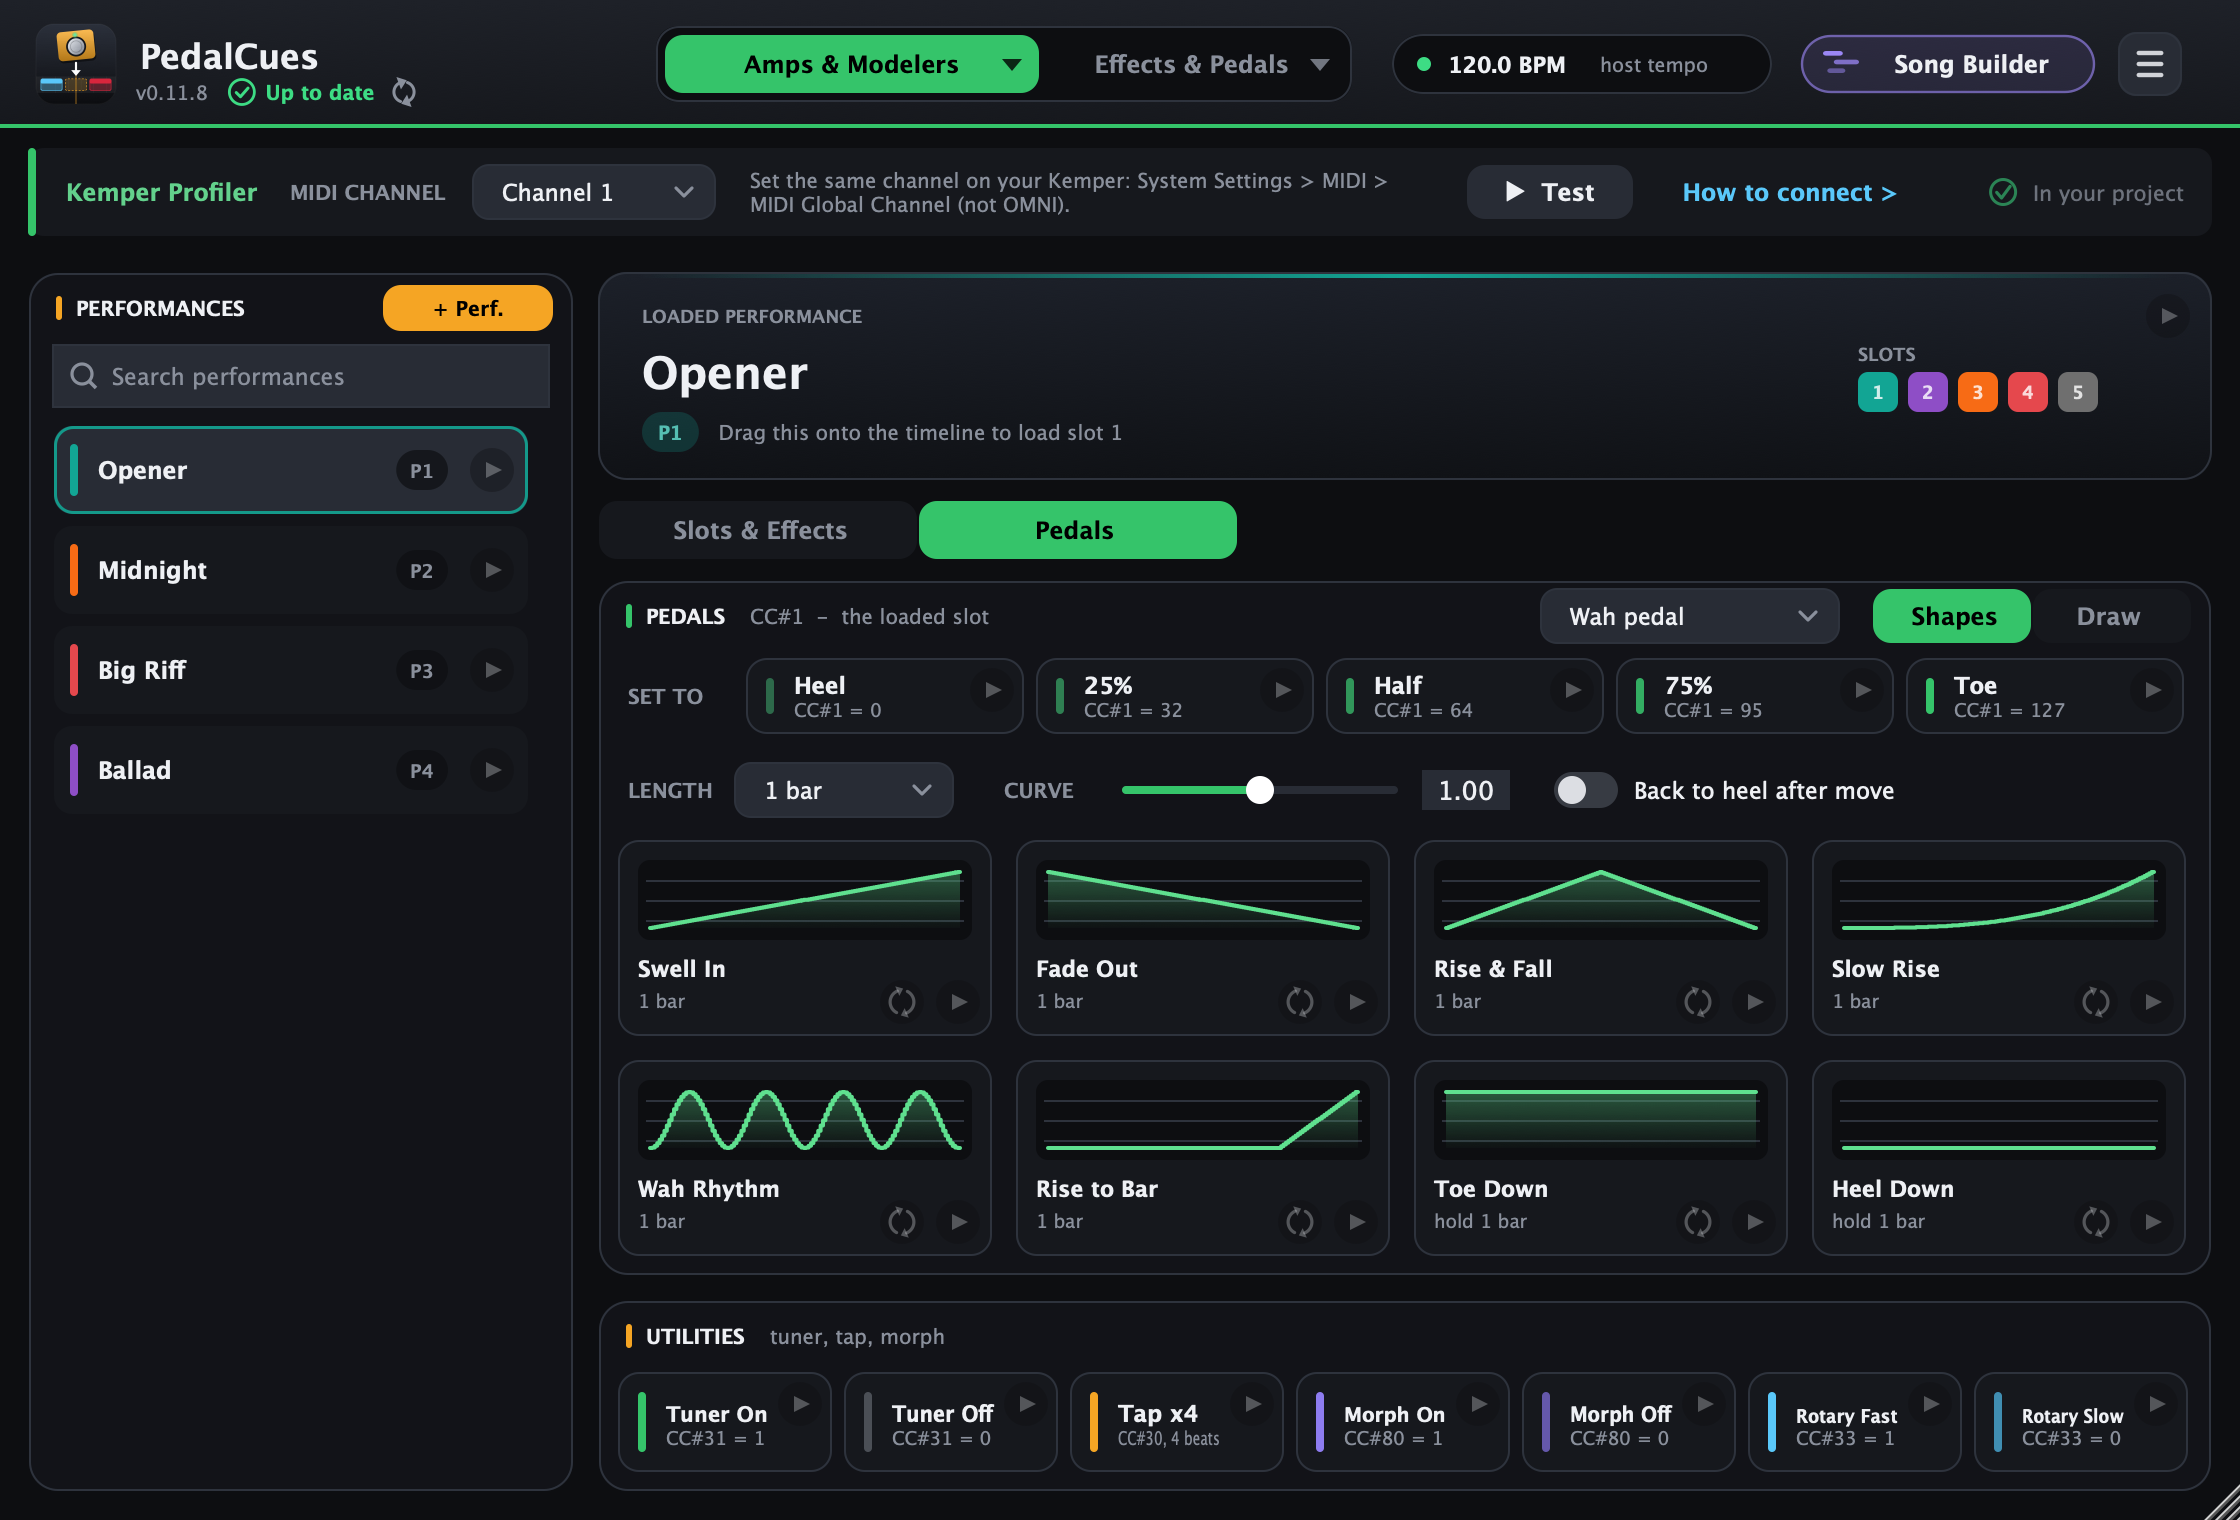Select the Opener performance row
Viewport: 2240px width, 1520px height.
(291, 470)
